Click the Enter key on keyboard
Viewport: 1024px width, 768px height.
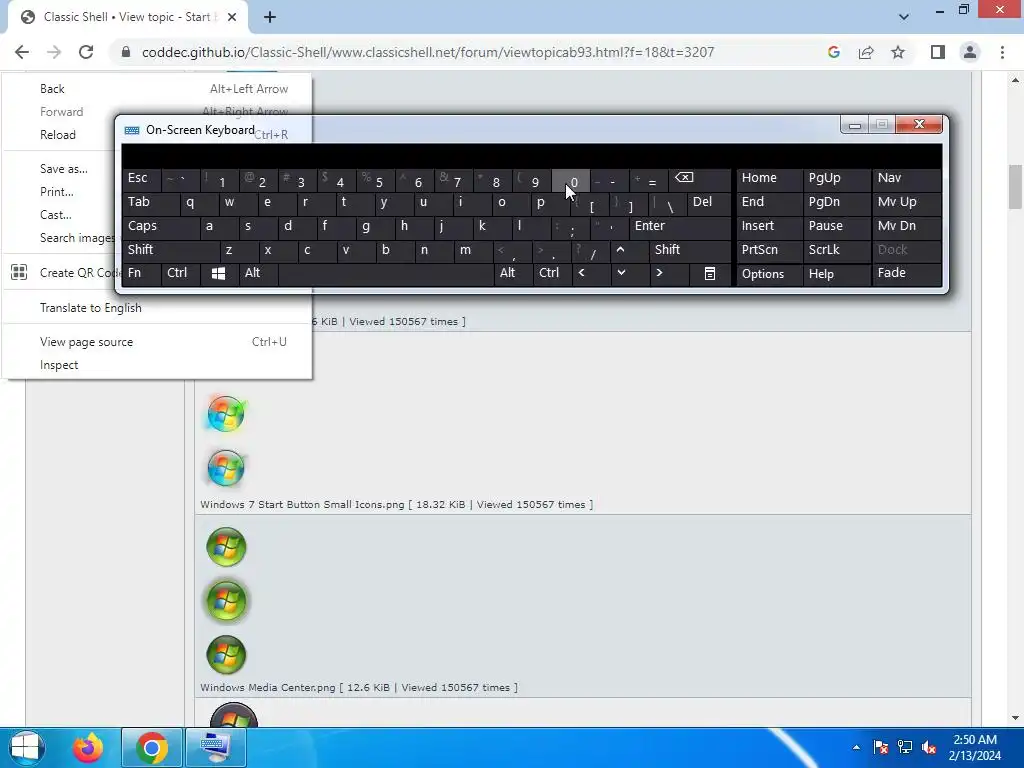[x=680, y=227]
